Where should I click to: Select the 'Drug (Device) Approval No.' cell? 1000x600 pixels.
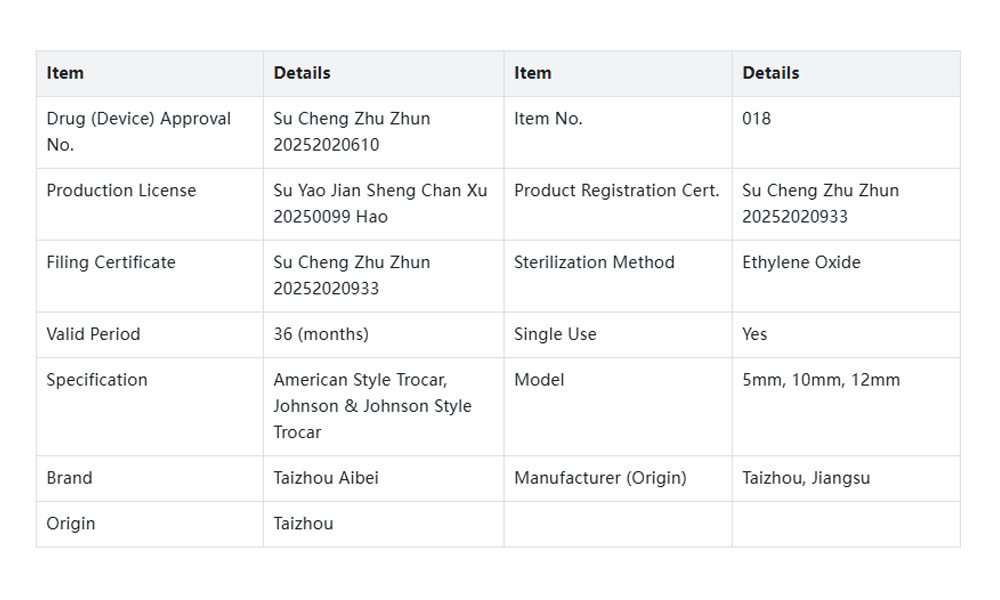coord(138,131)
